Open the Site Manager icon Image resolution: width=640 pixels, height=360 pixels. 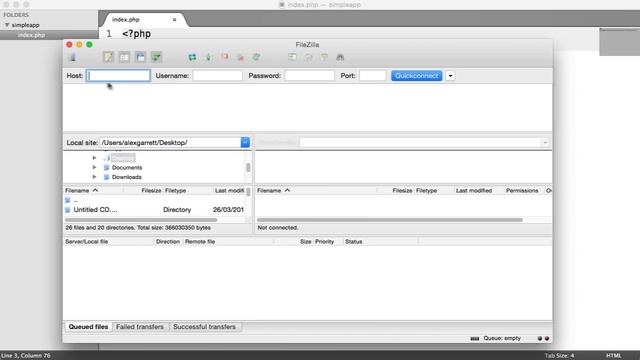click(x=73, y=57)
